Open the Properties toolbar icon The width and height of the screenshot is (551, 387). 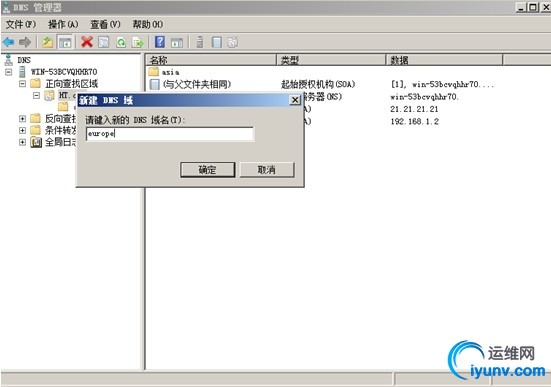pyautogui.click(x=104, y=42)
